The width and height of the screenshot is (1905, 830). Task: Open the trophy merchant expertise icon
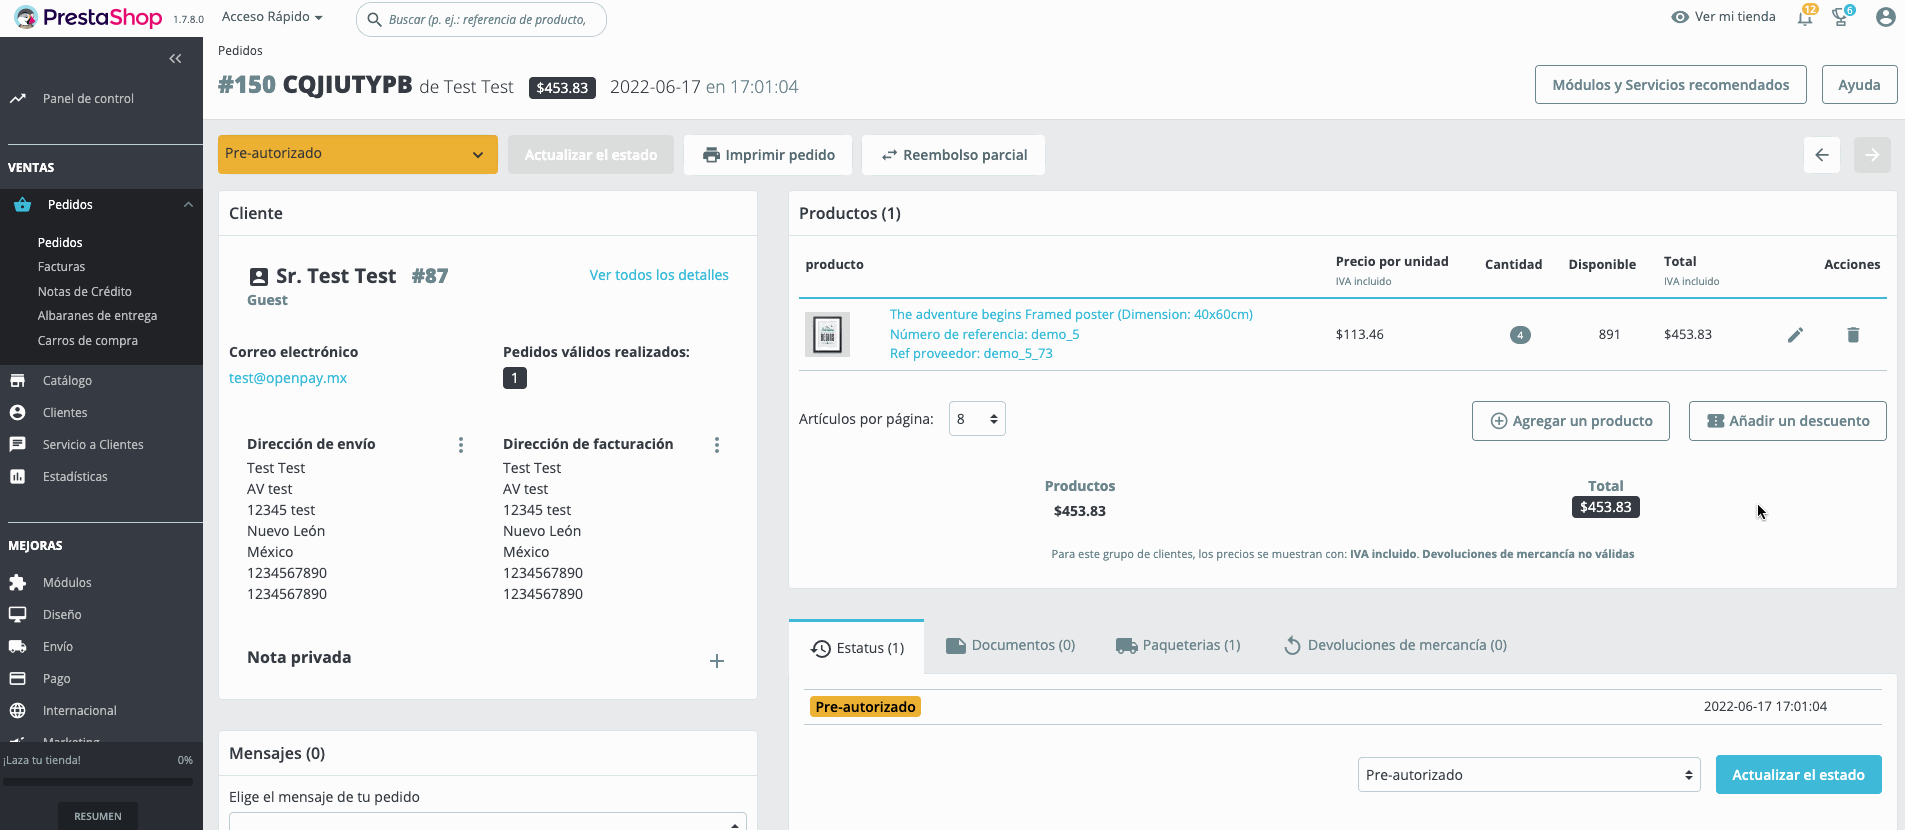point(1840,17)
